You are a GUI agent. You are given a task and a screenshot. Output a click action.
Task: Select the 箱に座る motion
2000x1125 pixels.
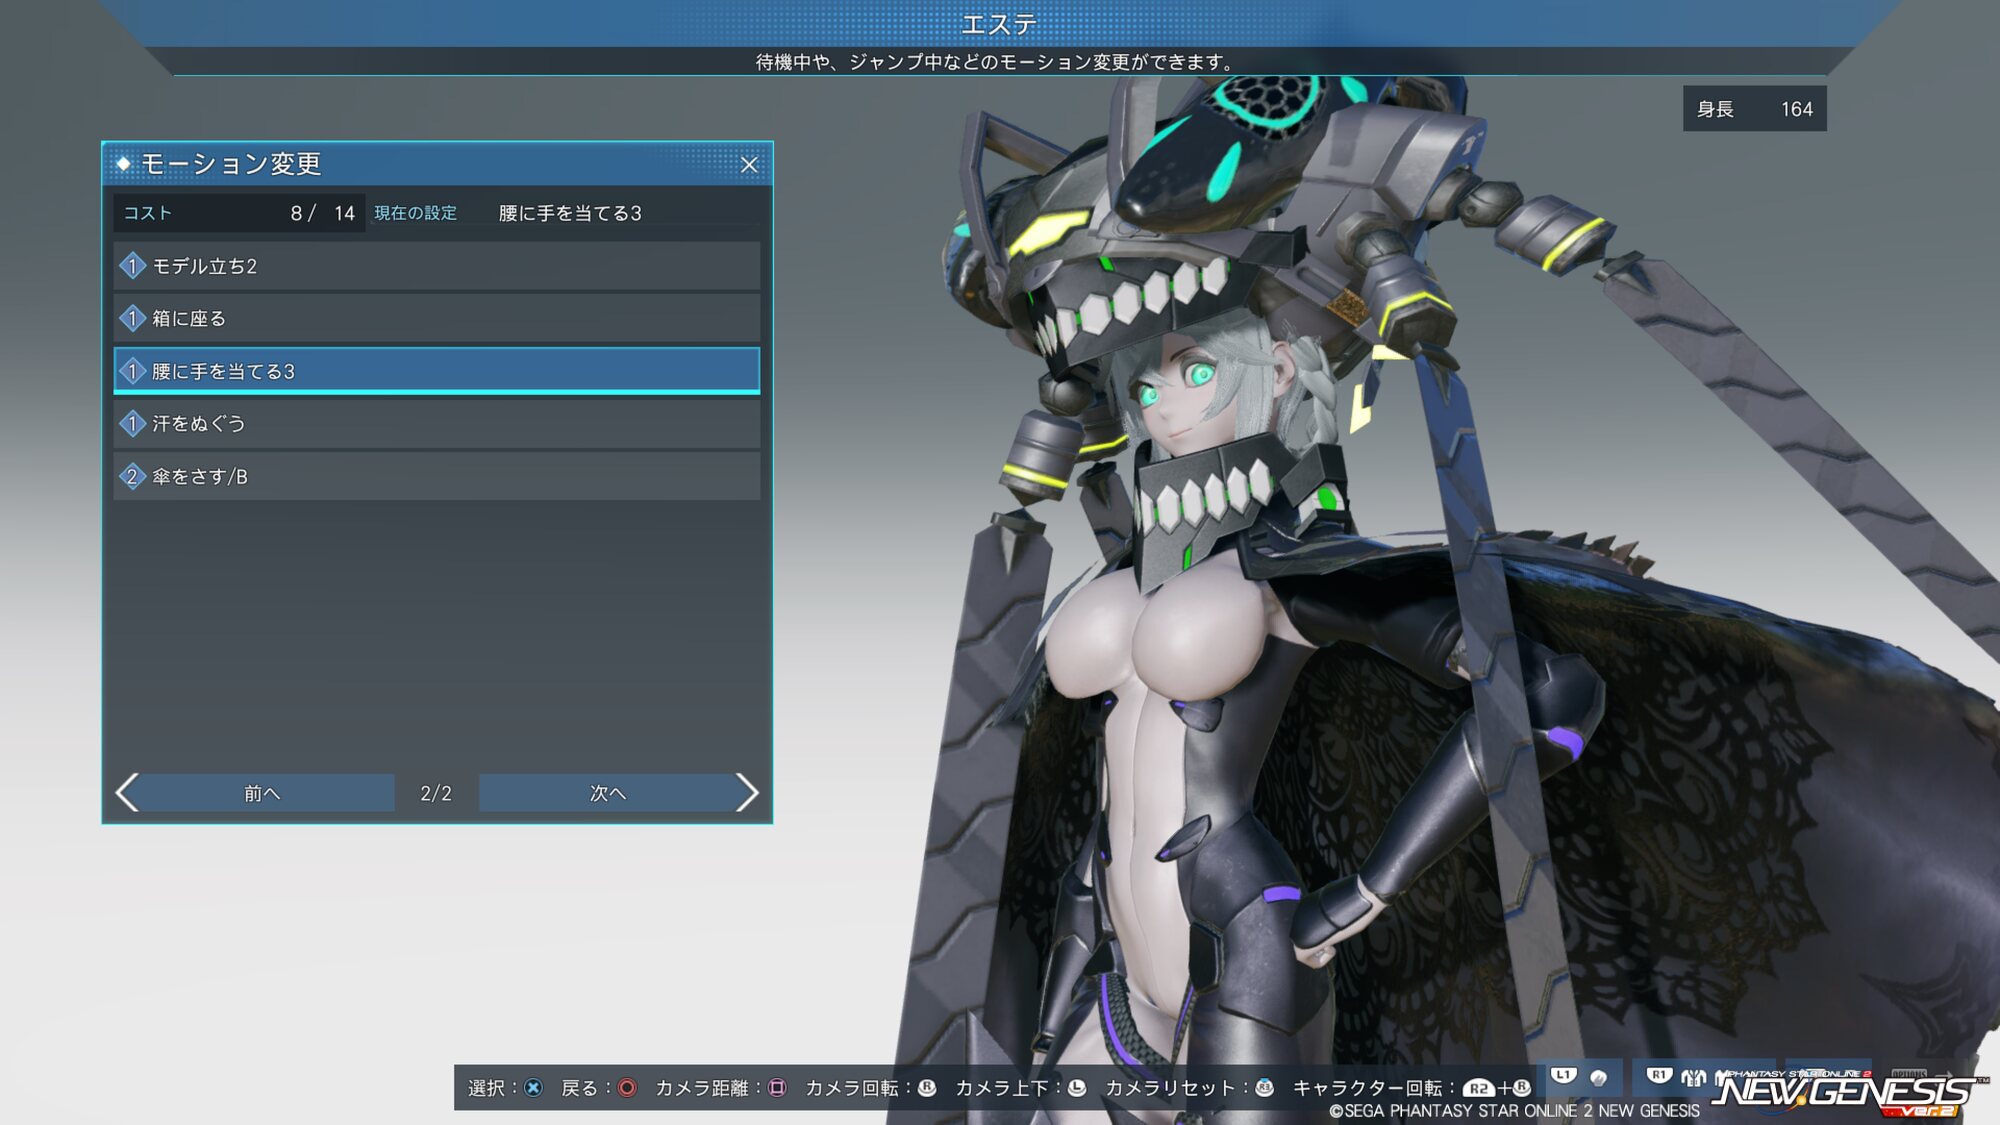click(x=436, y=318)
